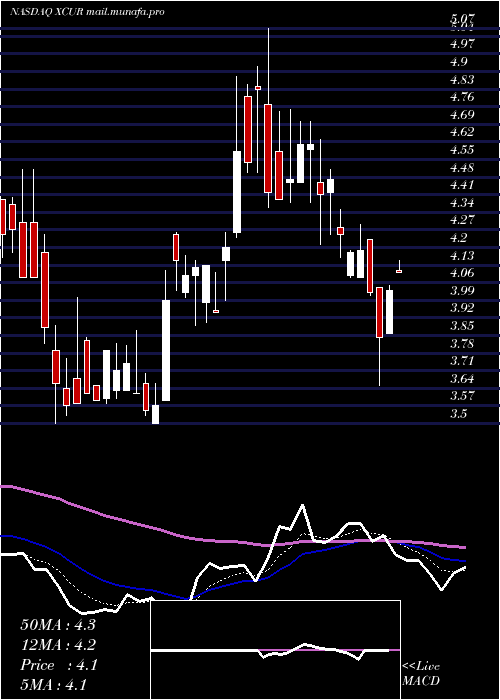Select the 3.78 price axis label
Viewport: 500px width, 700px height.
tap(464, 343)
